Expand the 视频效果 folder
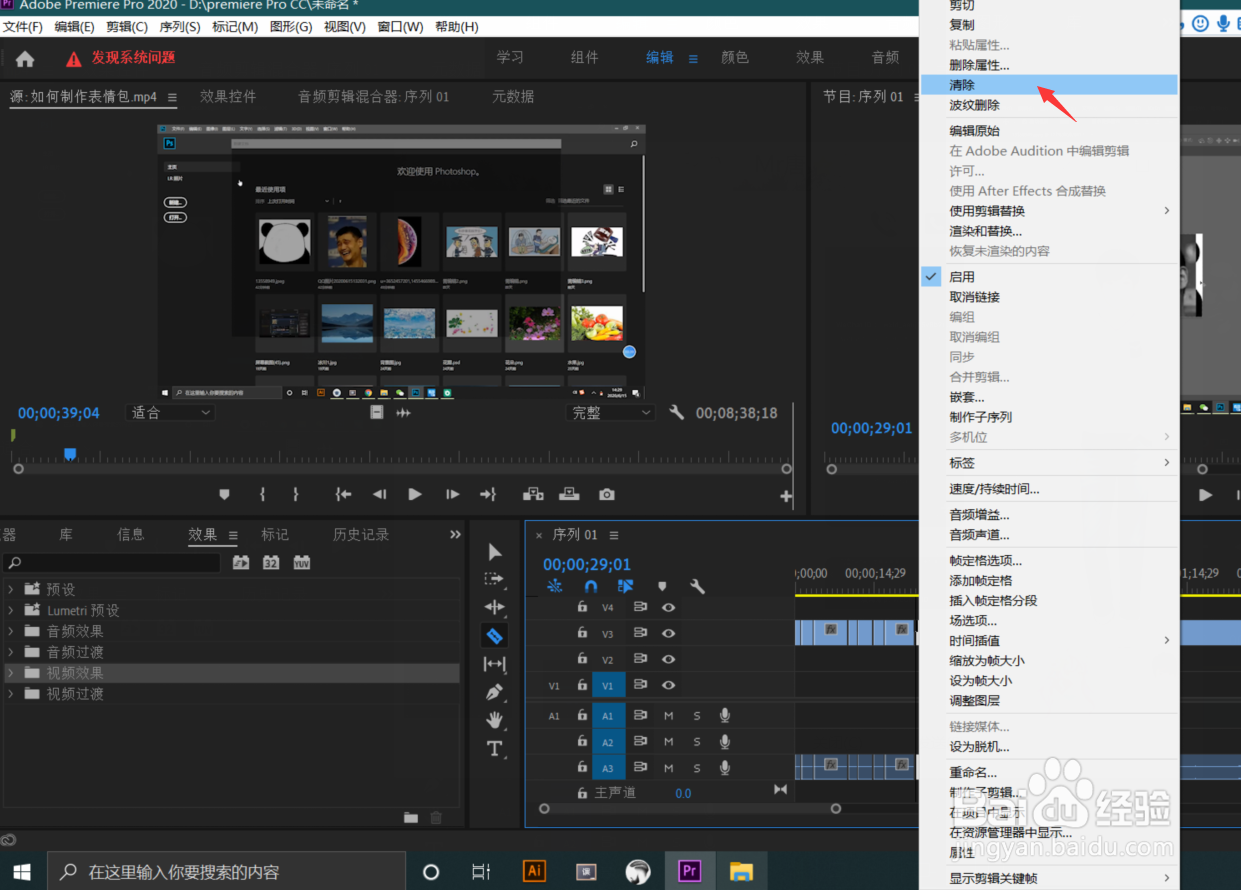Screen dimensions: 1241x890 pyautogui.click(x=11, y=673)
